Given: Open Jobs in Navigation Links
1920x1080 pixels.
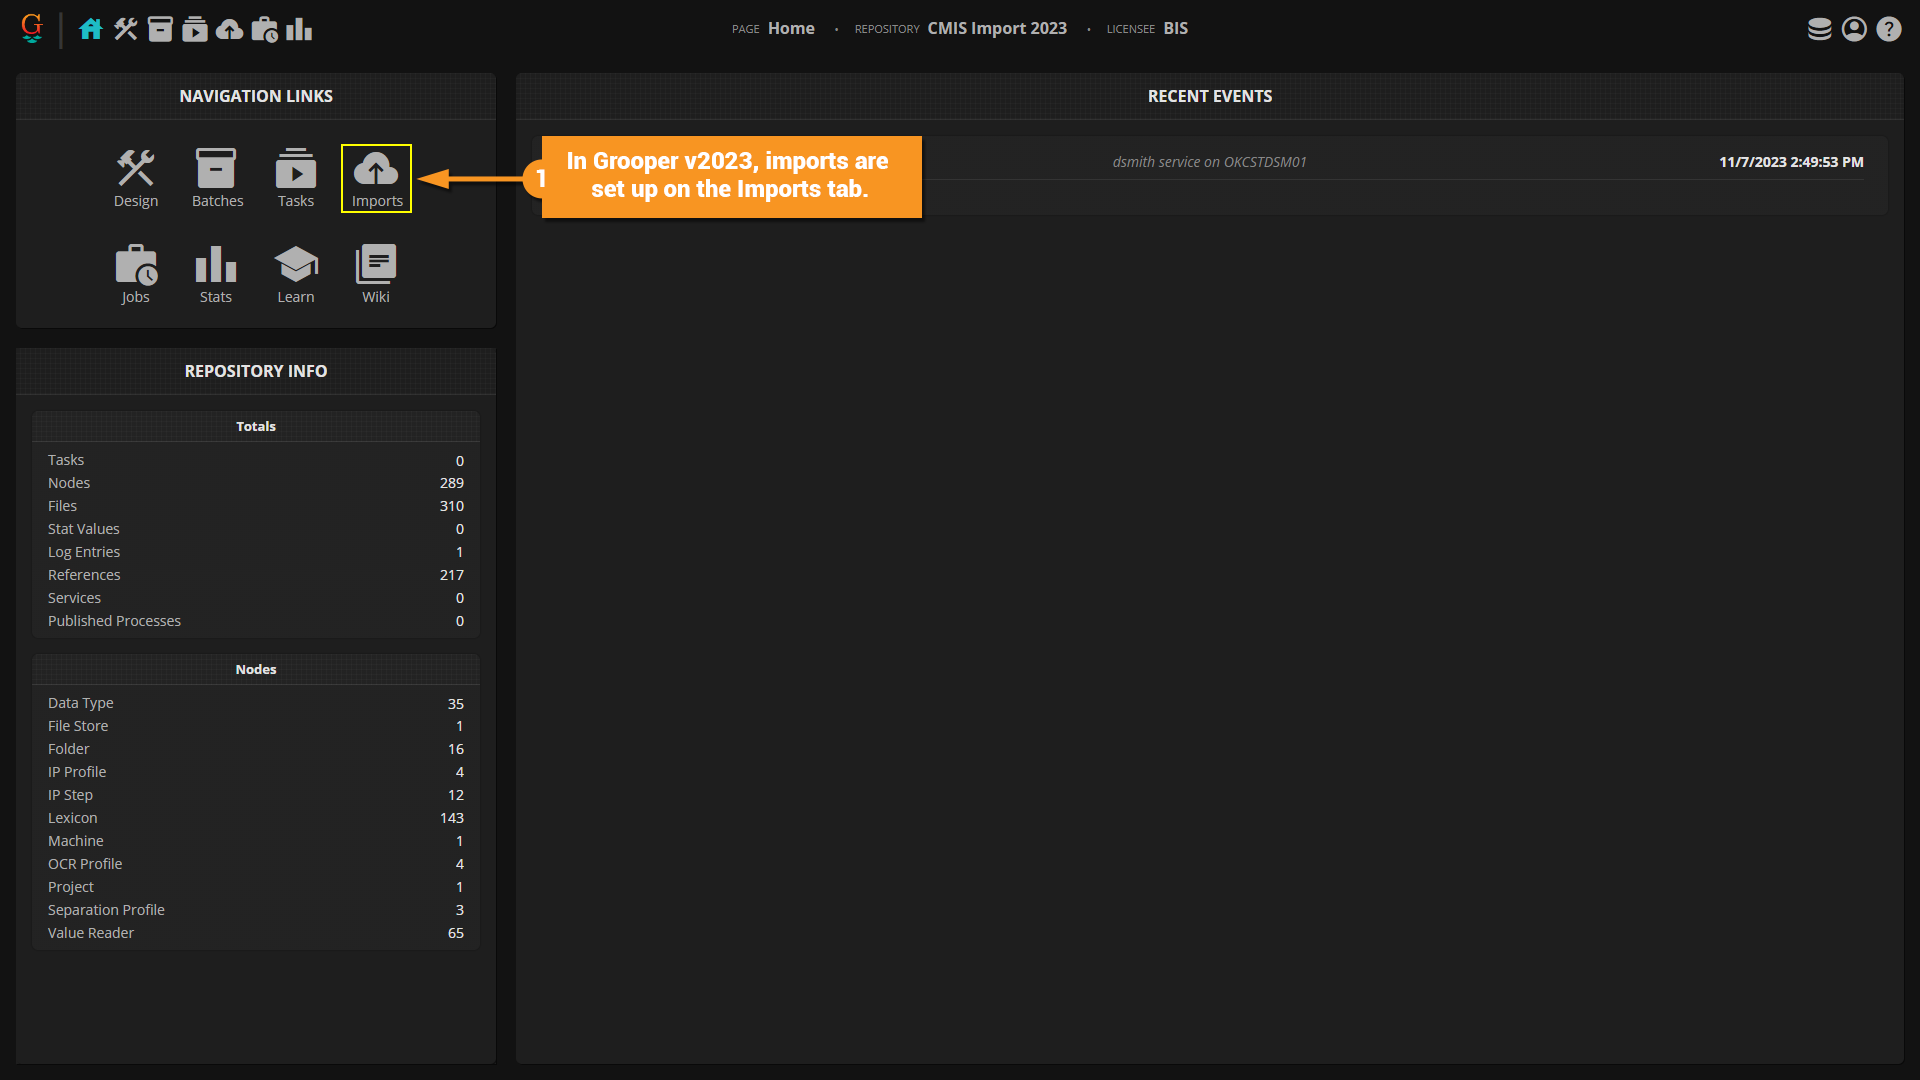Looking at the screenshot, I should pos(136,274).
